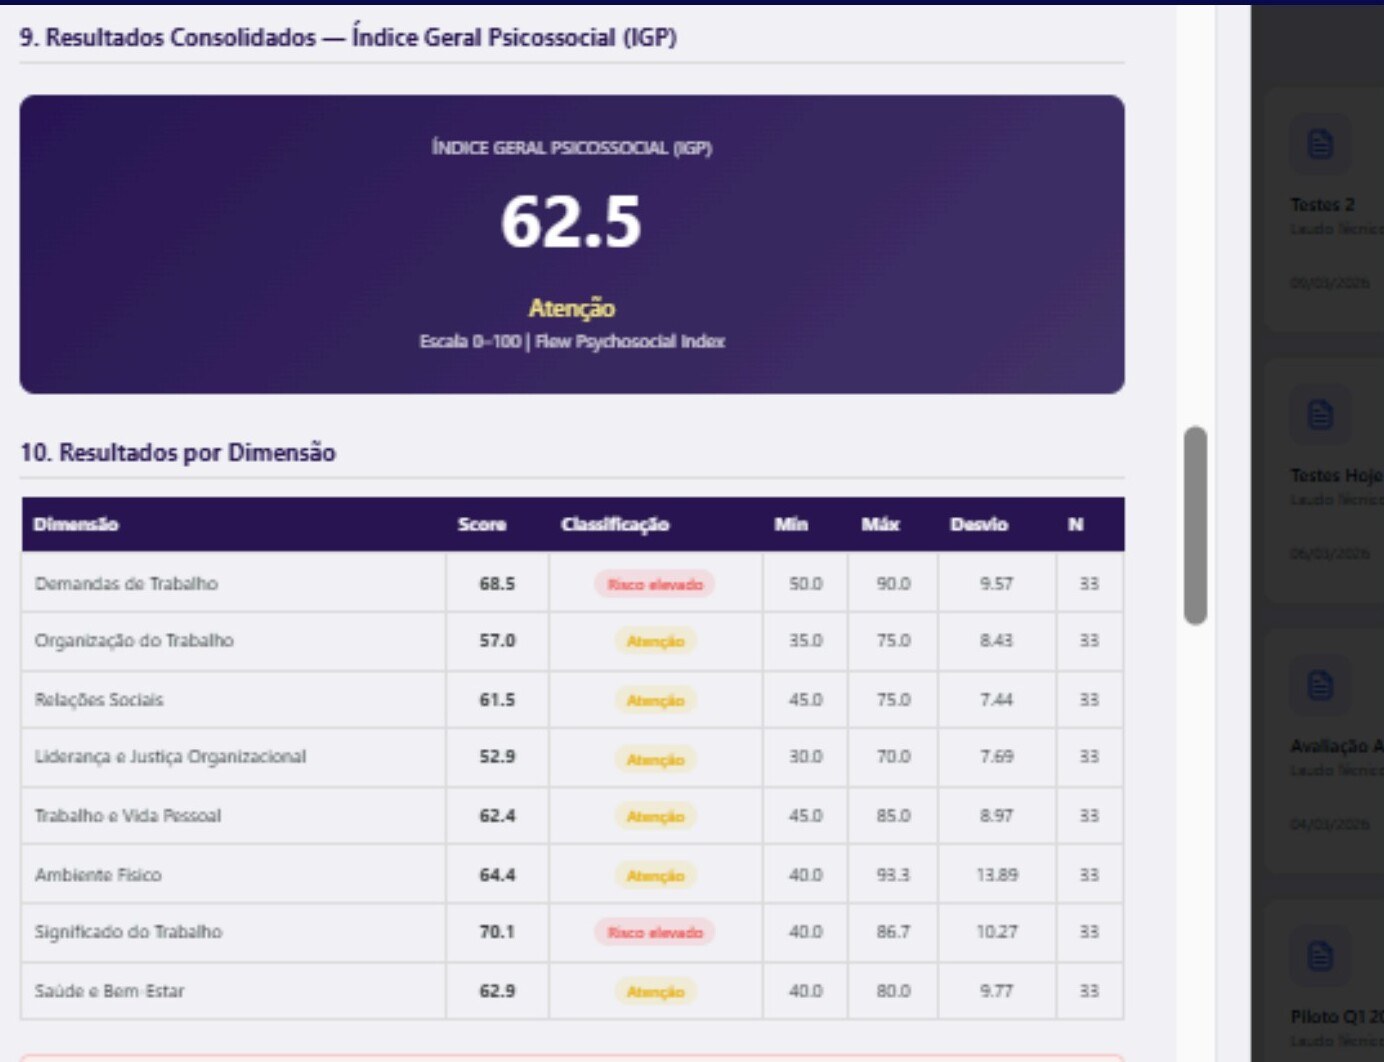Click maximum 80.0 in Saúde e Bem-Estar row
The image size is (1384, 1062).
893,991
